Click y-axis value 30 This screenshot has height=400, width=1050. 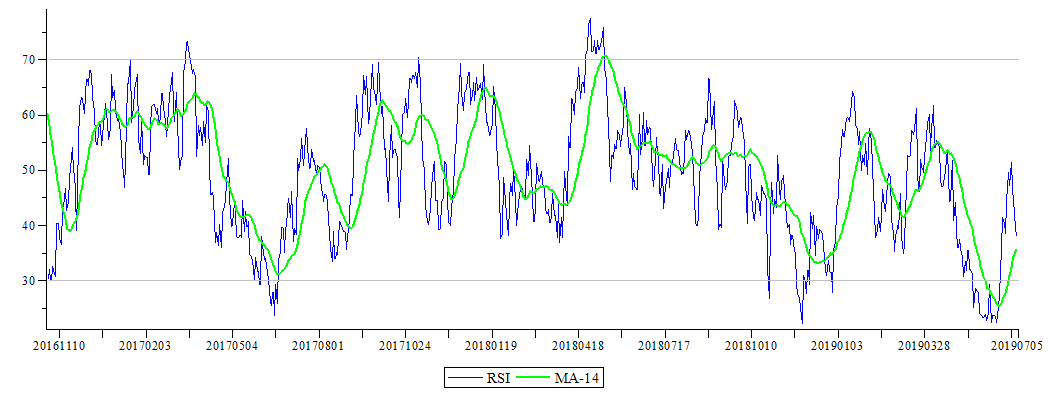point(29,281)
